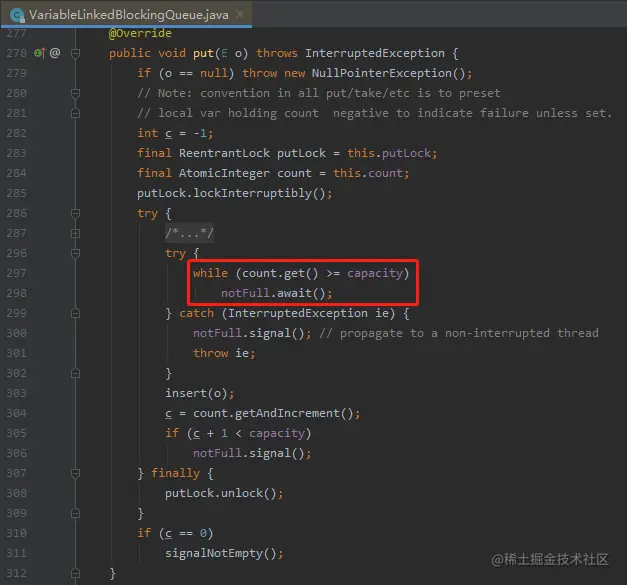Click line number 311 in the gutter
The height and width of the screenshot is (585, 627).
point(16,553)
